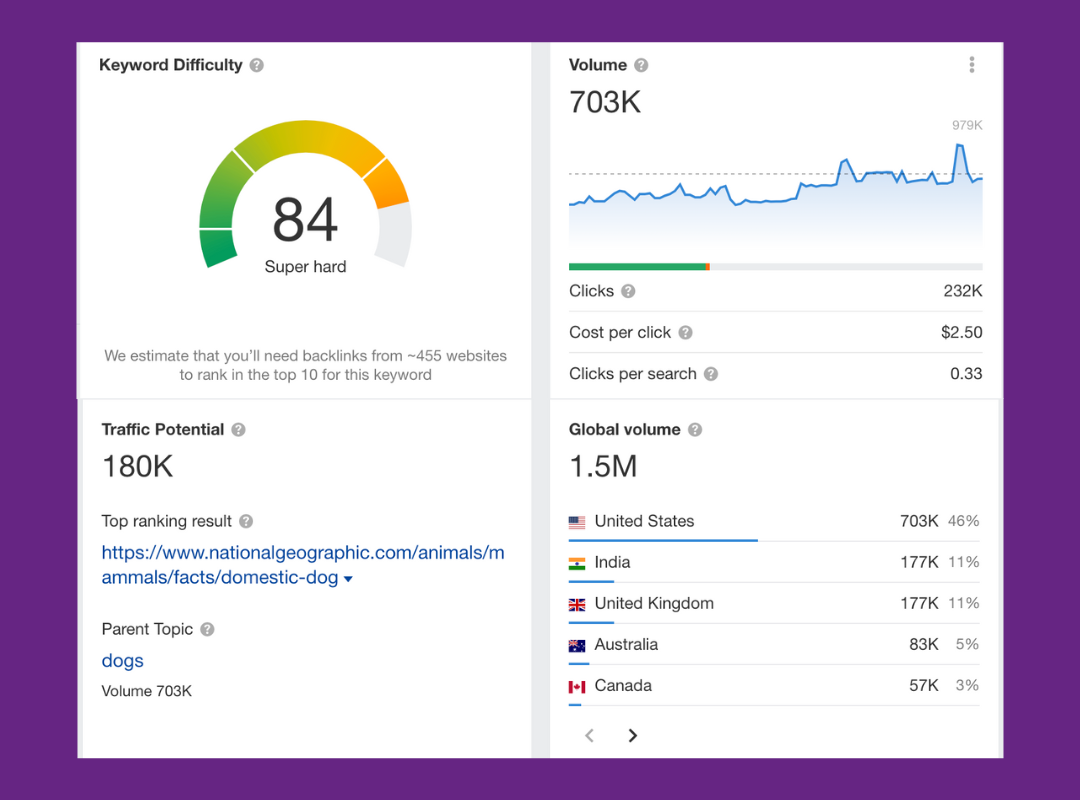Image resolution: width=1080 pixels, height=800 pixels.
Task: Open the nationalgeographic.com top ranking link
Action: coord(302,565)
